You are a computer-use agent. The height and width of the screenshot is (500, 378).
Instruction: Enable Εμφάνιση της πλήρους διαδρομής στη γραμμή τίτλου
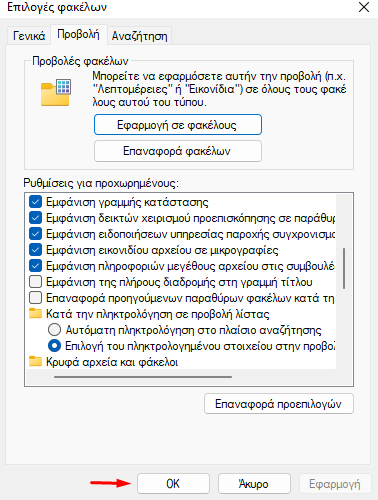coord(35,282)
